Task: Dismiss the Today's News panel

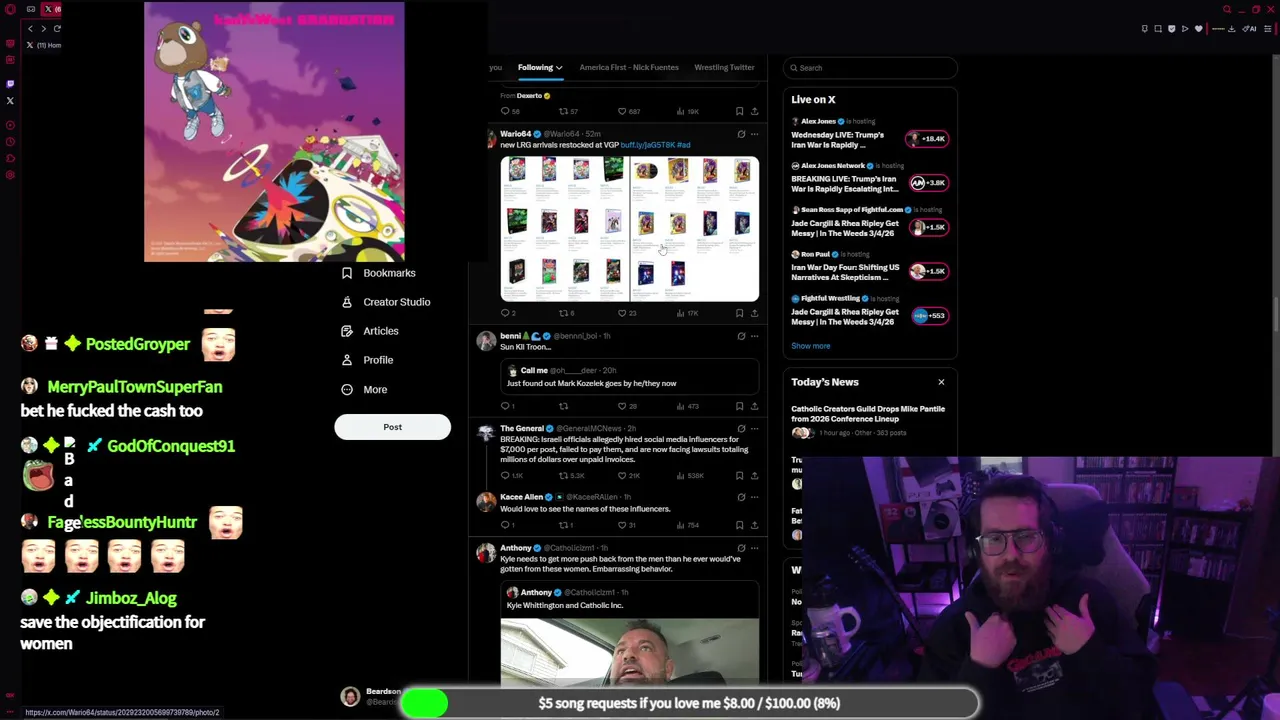Action: pyautogui.click(x=941, y=382)
